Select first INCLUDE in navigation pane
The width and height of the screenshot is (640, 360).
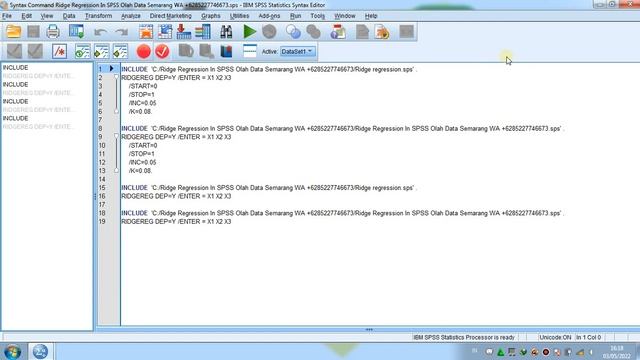[16, 68]
